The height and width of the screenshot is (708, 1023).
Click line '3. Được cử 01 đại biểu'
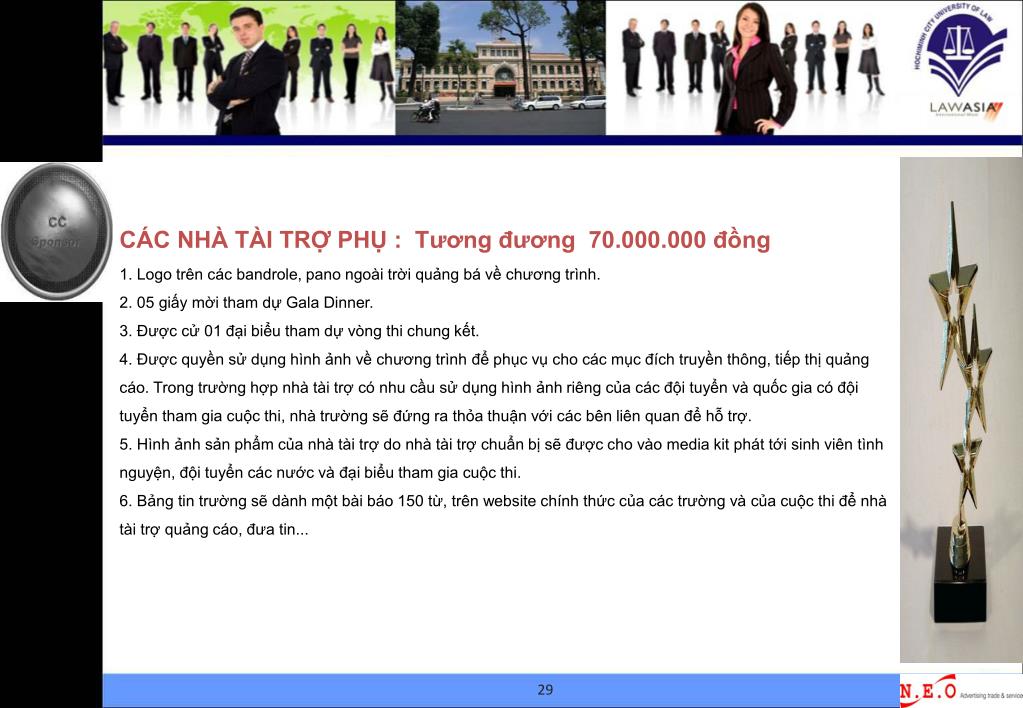coord(299,331)
